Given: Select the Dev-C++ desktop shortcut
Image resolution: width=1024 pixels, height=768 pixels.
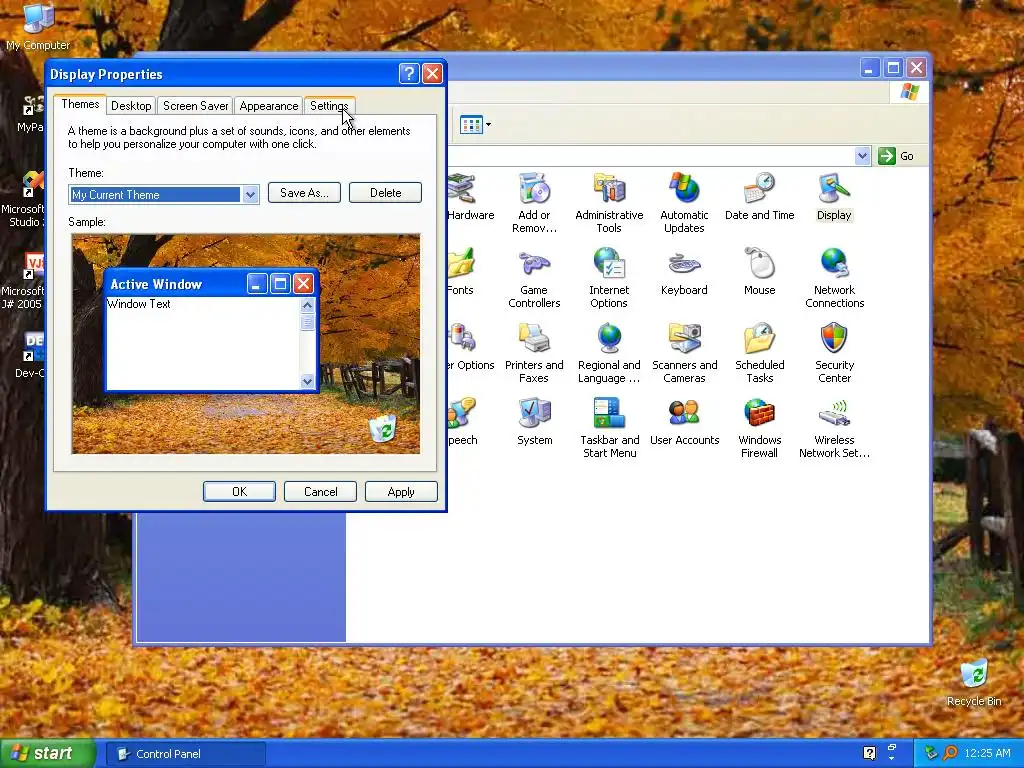Looking at the screenshot, I should click(31, 356).
